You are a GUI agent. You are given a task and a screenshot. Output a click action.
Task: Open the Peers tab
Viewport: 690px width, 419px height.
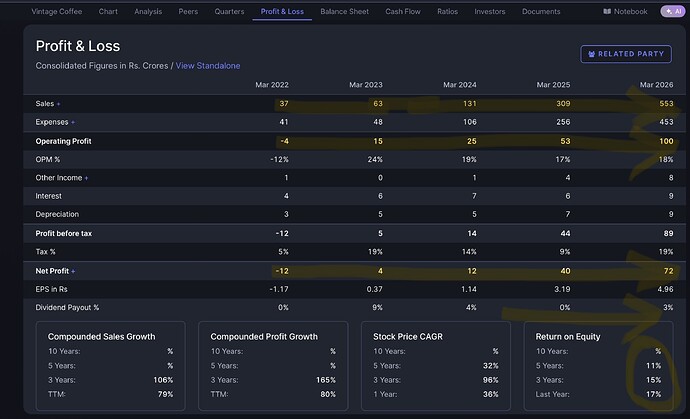(x=188, y=11)
